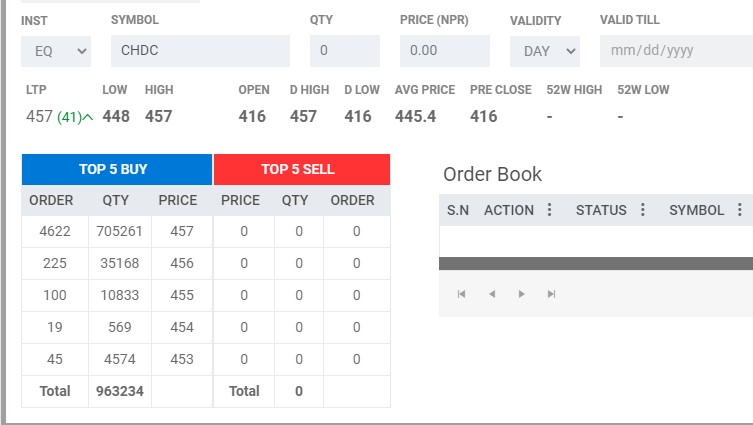753x425 pixels.
Task: Focus the QTY input field
Action: click(x=344, y=51)
